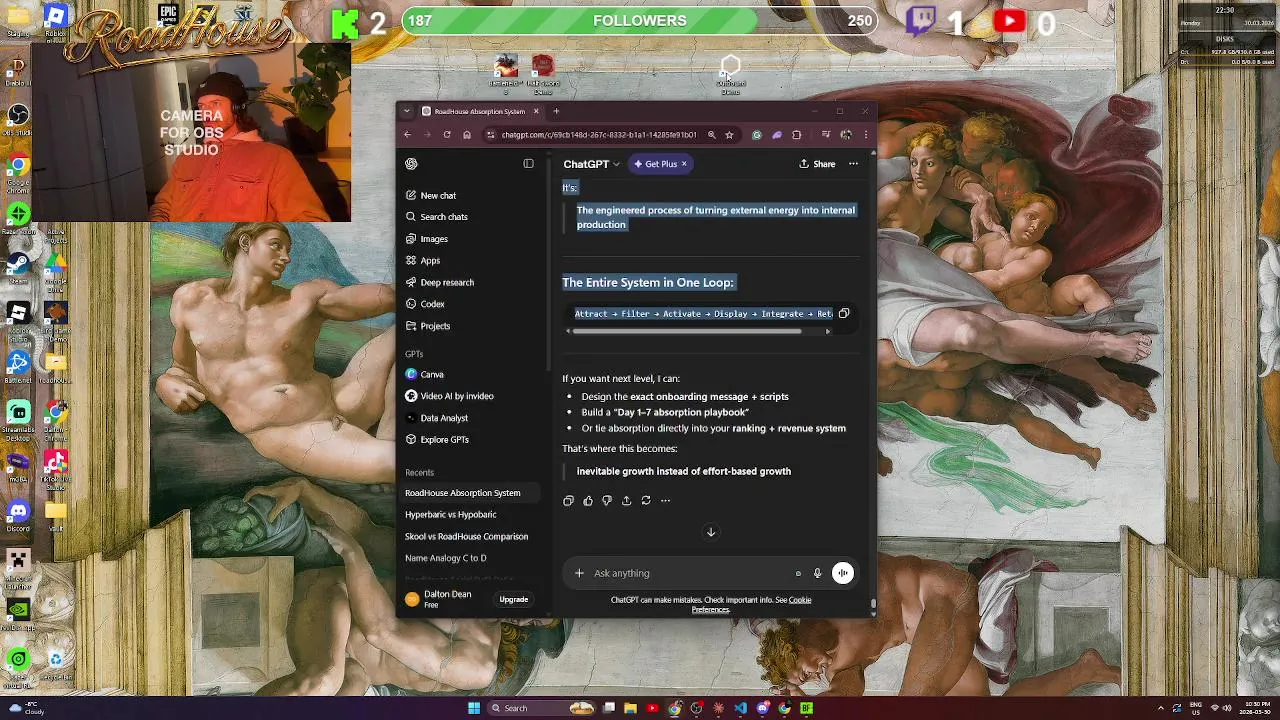Open the Hyperbaric vs Hypobaric chat
The height and width of the screenshot is (720, 1280).
pos(450,515)
